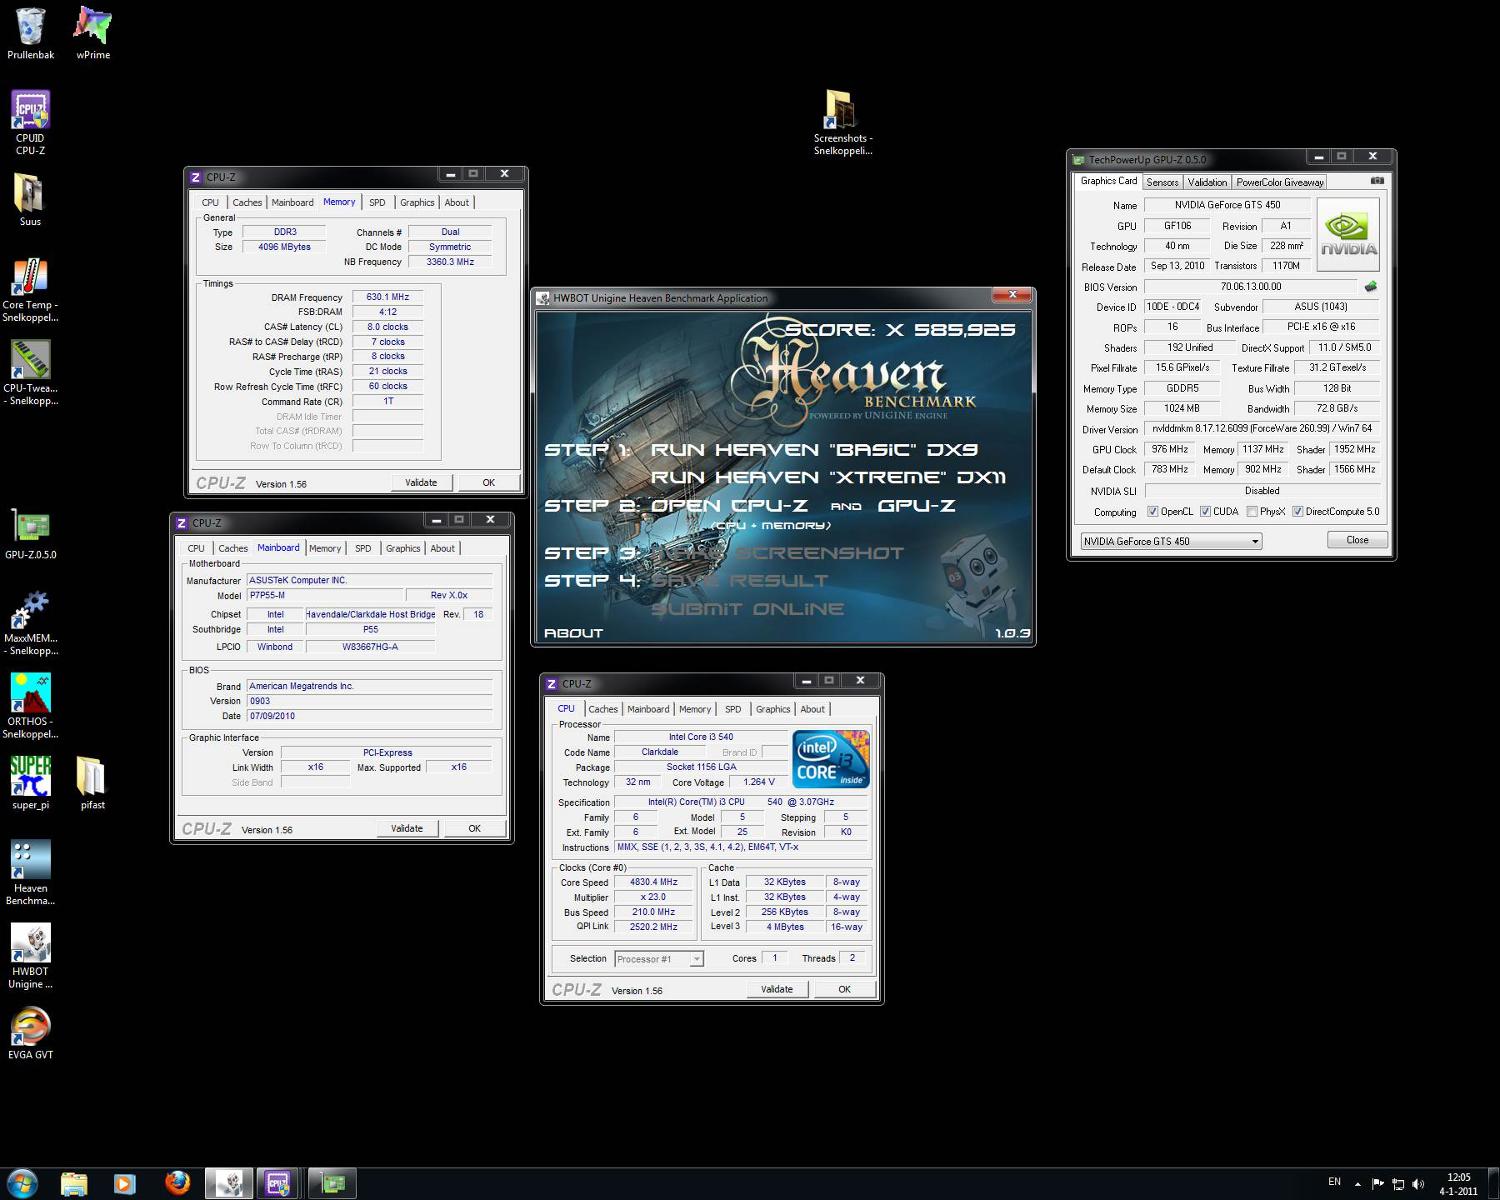Select SPD tab in Memory CPU-Z window
Image resolution: width=1500 pixels, height=1200 pixels.
coord(377,202)
